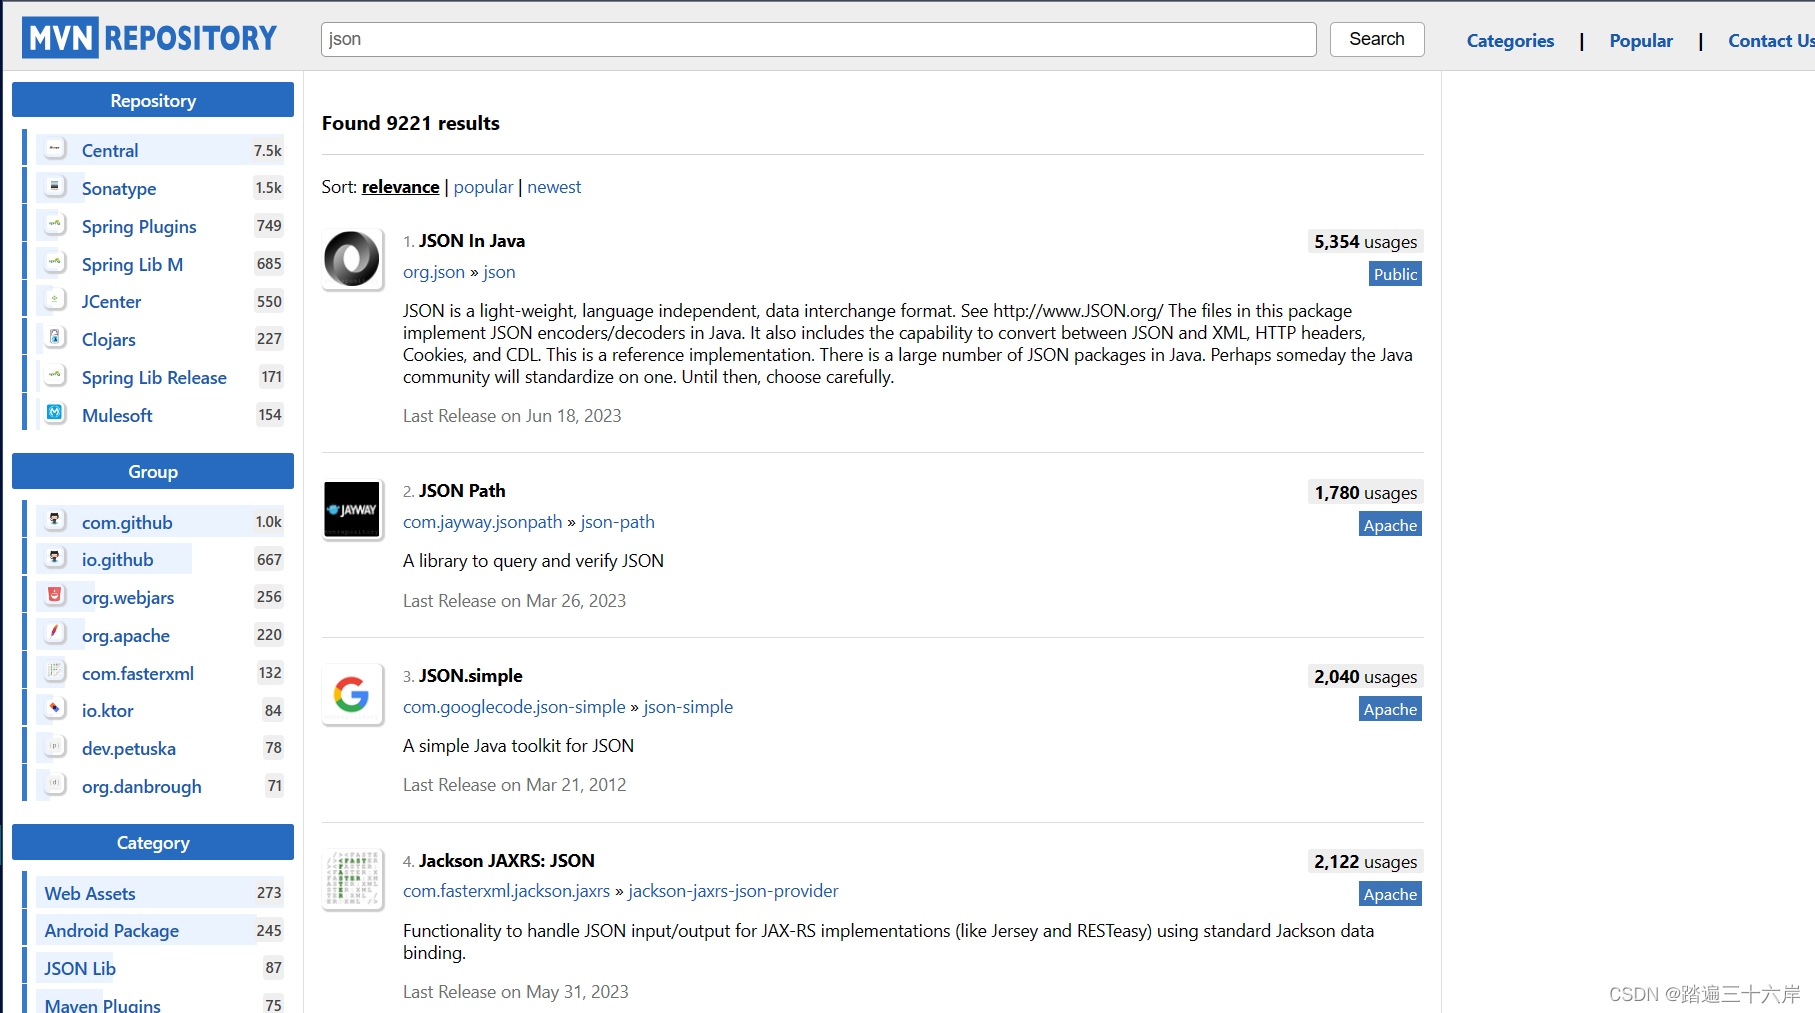Click the dev.petuska group icon

tap(55, 747)
